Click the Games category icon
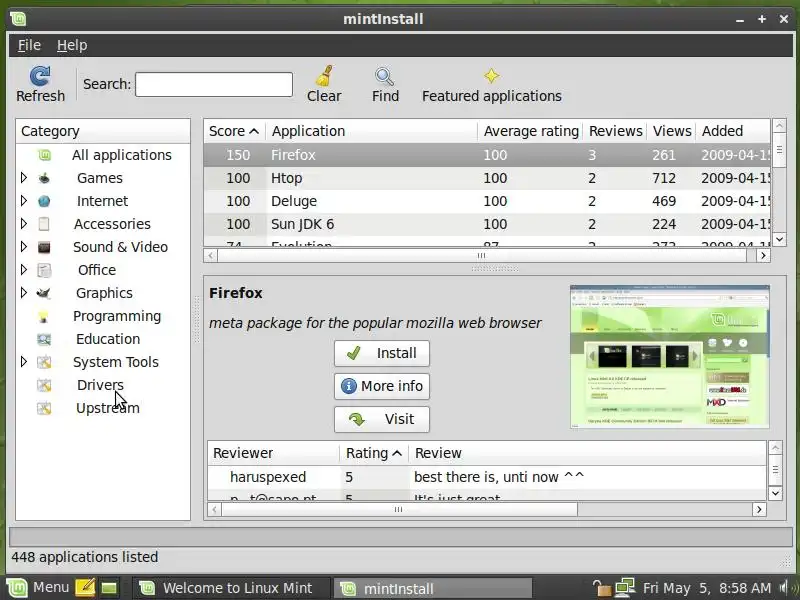Screen dimensions: 800x600 tap(44, 178)
